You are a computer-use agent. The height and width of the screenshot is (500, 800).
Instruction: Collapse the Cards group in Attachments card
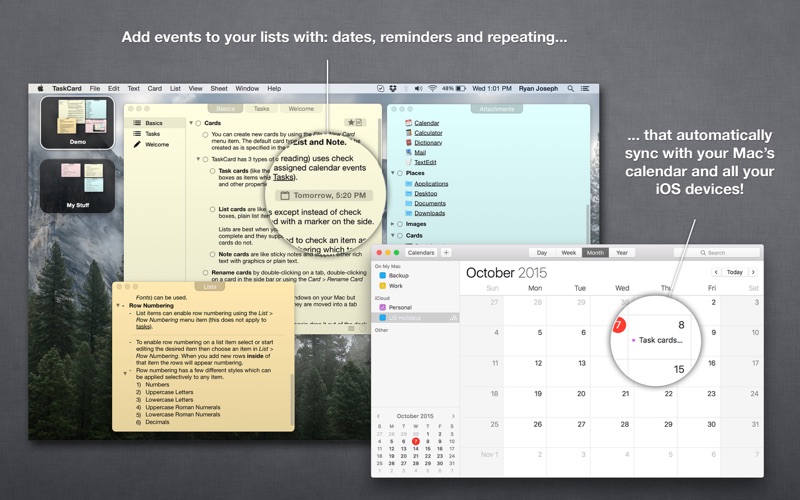[393, 235]
